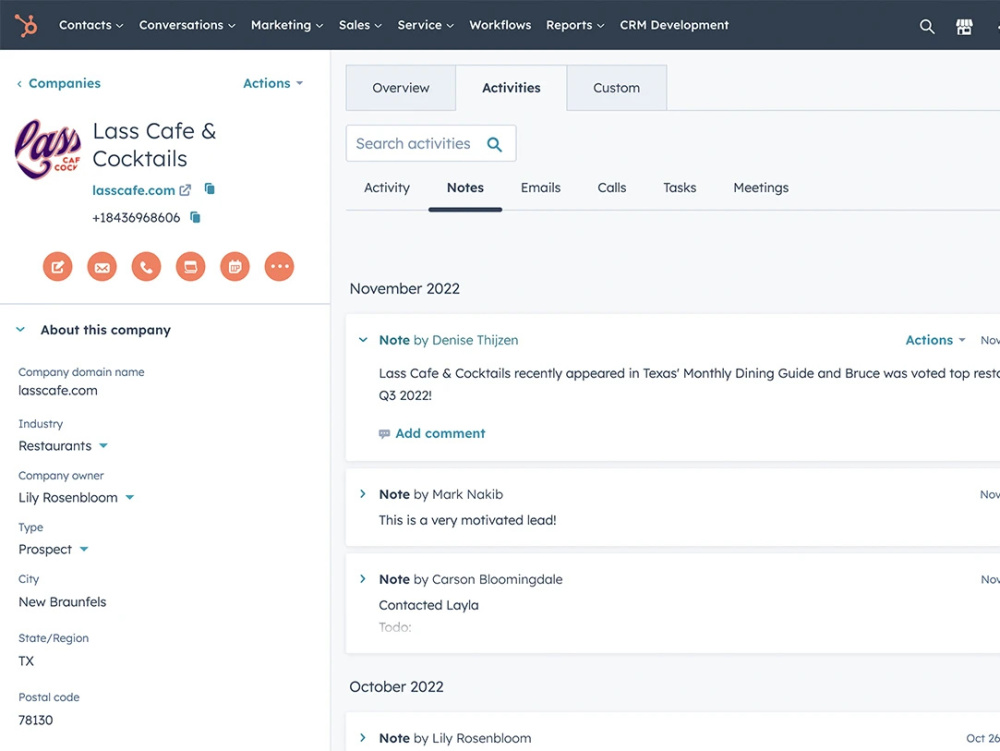Click Add comment on Denise's note
Screen dimensions: 1000x751
point(440,434)
